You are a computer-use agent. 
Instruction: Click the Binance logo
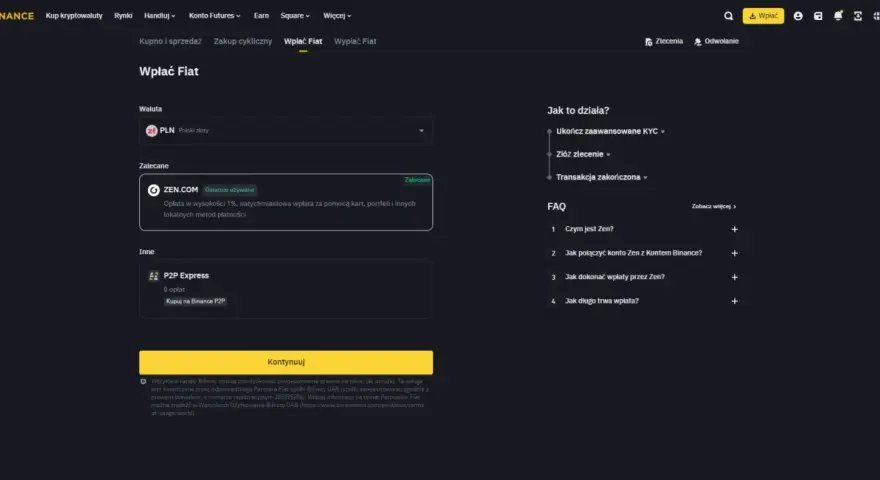17,16
